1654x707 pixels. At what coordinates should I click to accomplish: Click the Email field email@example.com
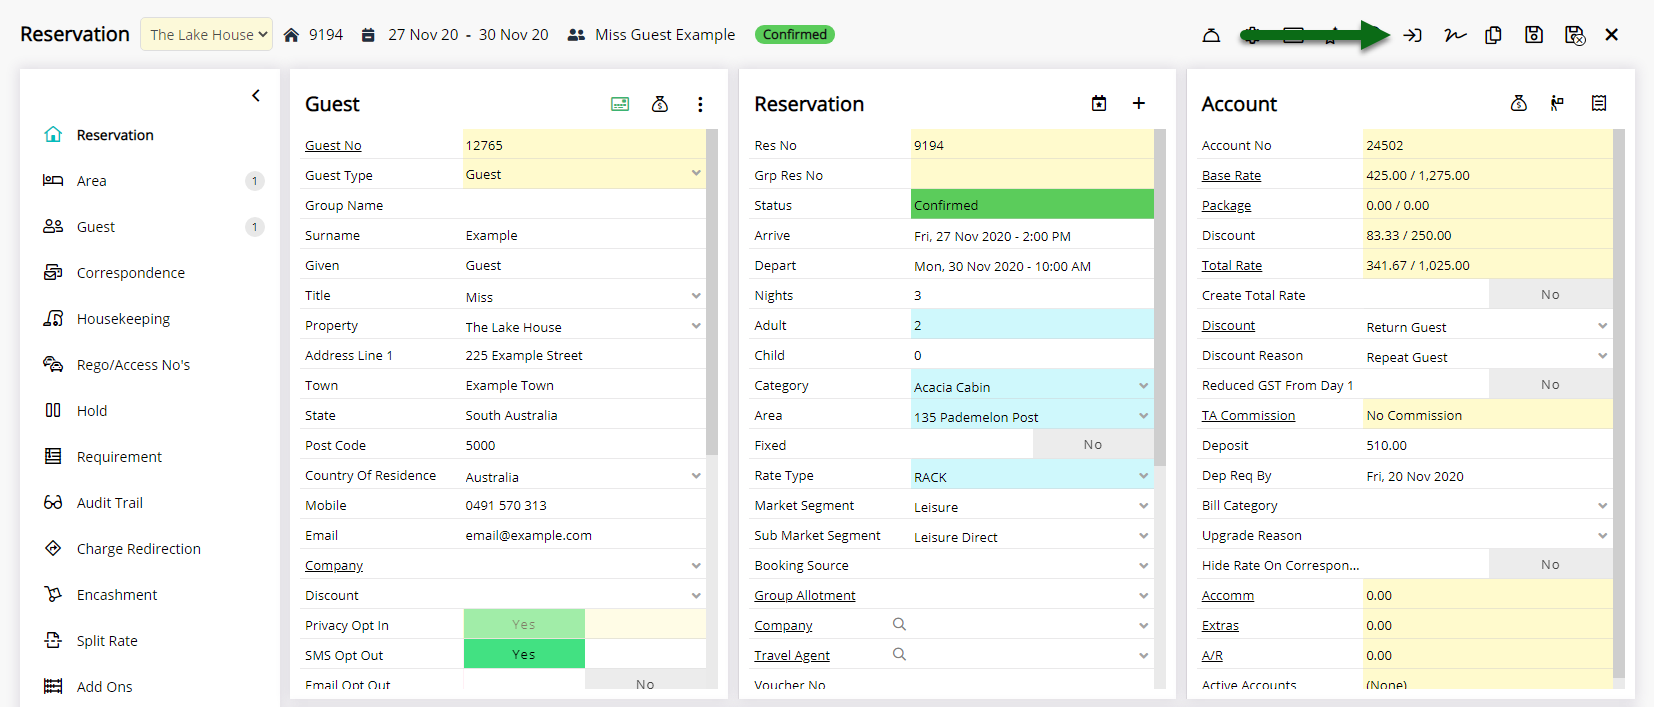(584, 535)
